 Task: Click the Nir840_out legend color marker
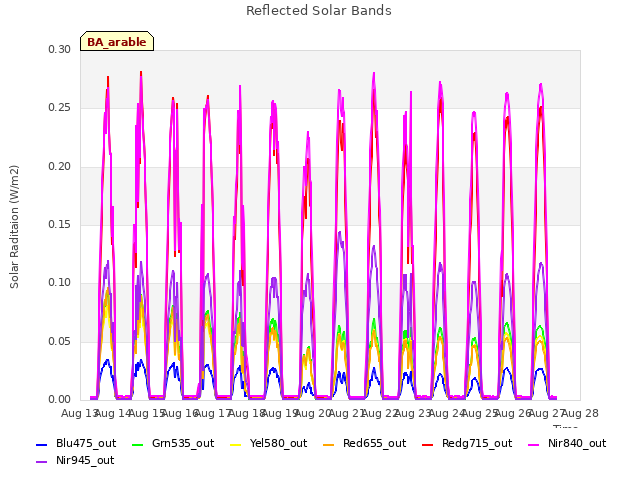pyautogui.click(x=534, y=444)
